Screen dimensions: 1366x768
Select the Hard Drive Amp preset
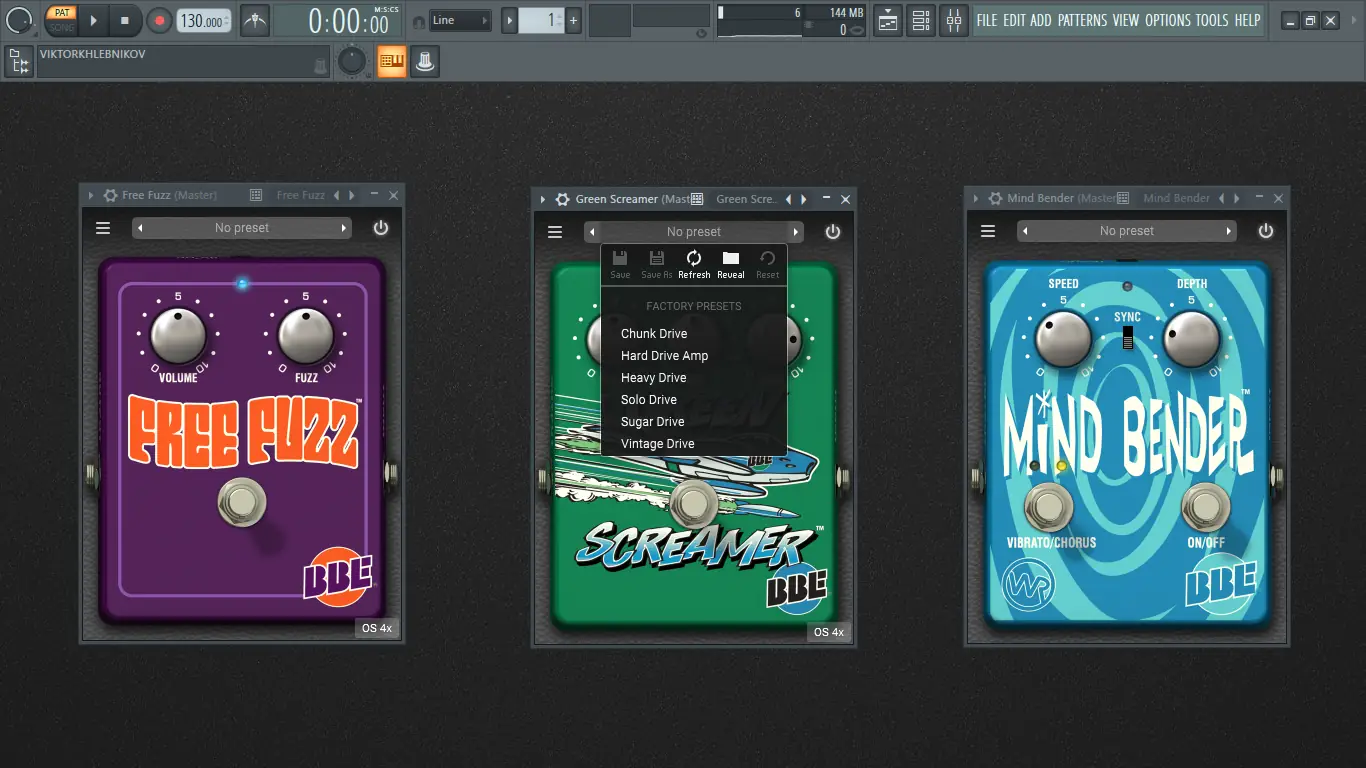pyautogui.click(x=664, y=356)
